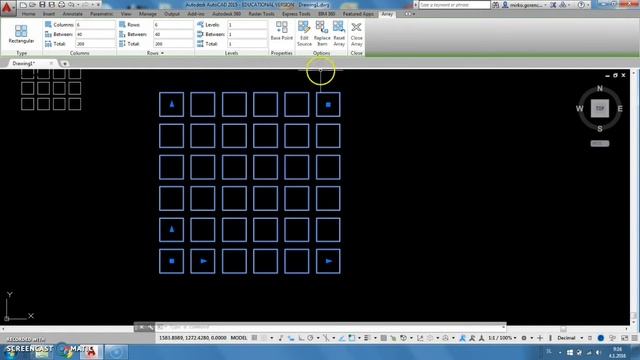Screen dimensions: 640x360
Task: Click the Annotation Visibility status icon
Action: pyautogui.click(x=462, y=338)
